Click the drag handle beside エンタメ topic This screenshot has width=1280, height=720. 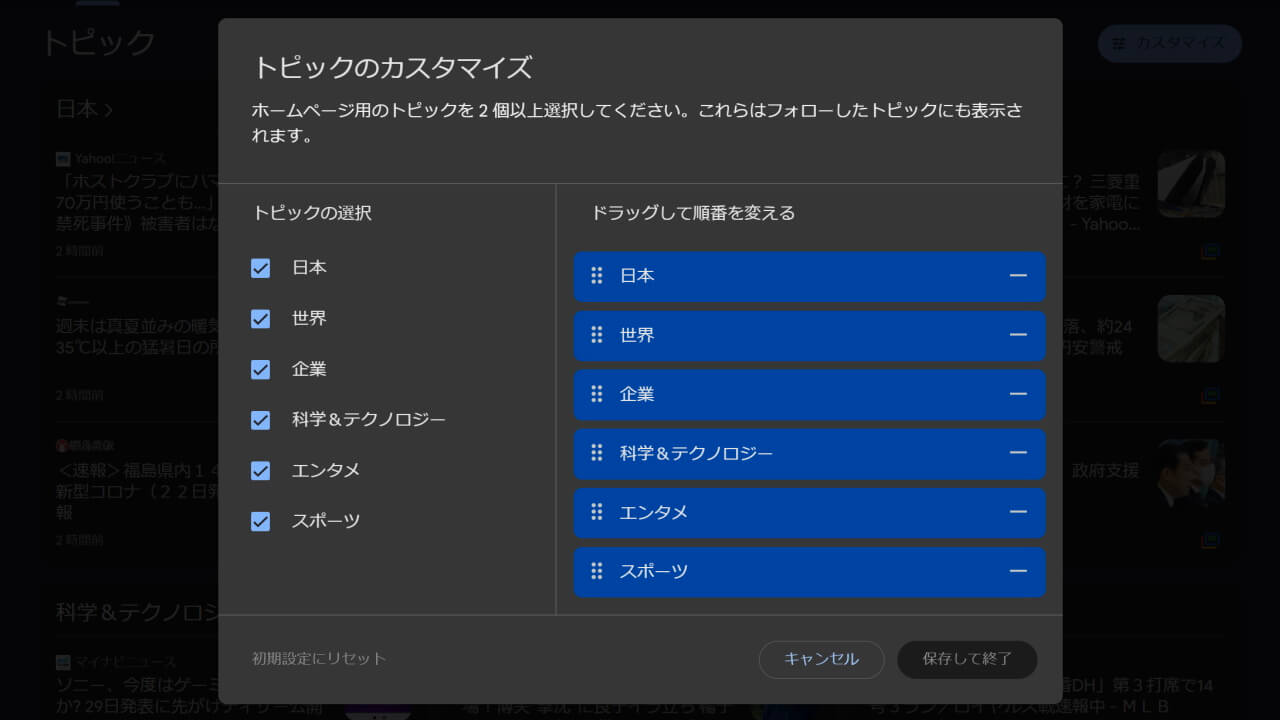click(x=597, y=513)
